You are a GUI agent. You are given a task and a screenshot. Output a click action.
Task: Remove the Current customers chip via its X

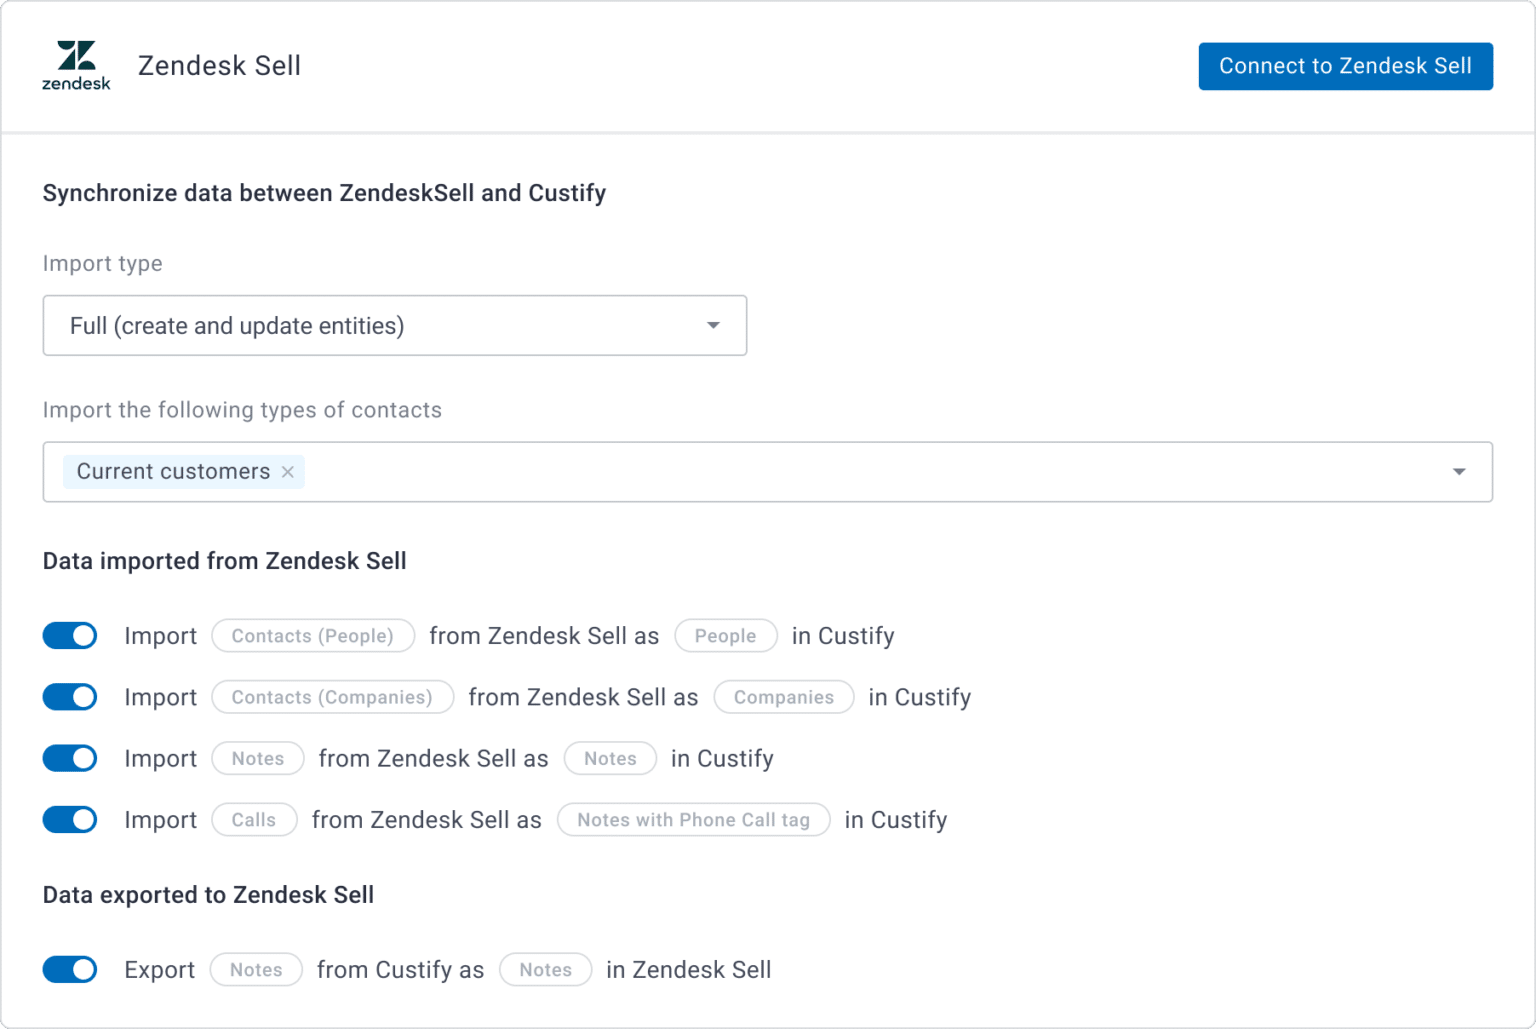(288, 471)
